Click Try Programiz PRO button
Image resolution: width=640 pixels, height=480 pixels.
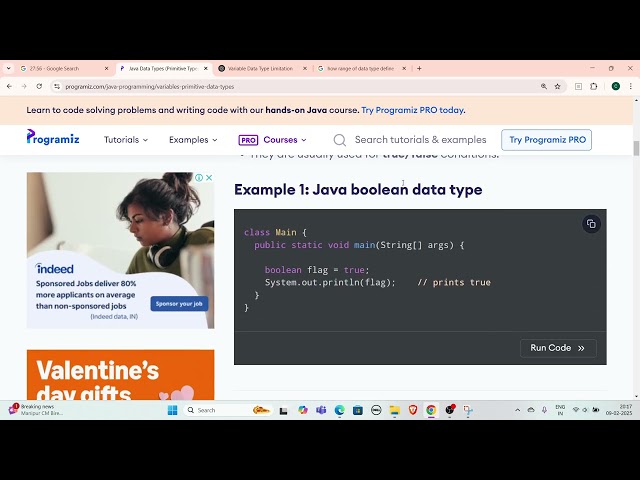[x=547, y=140]
